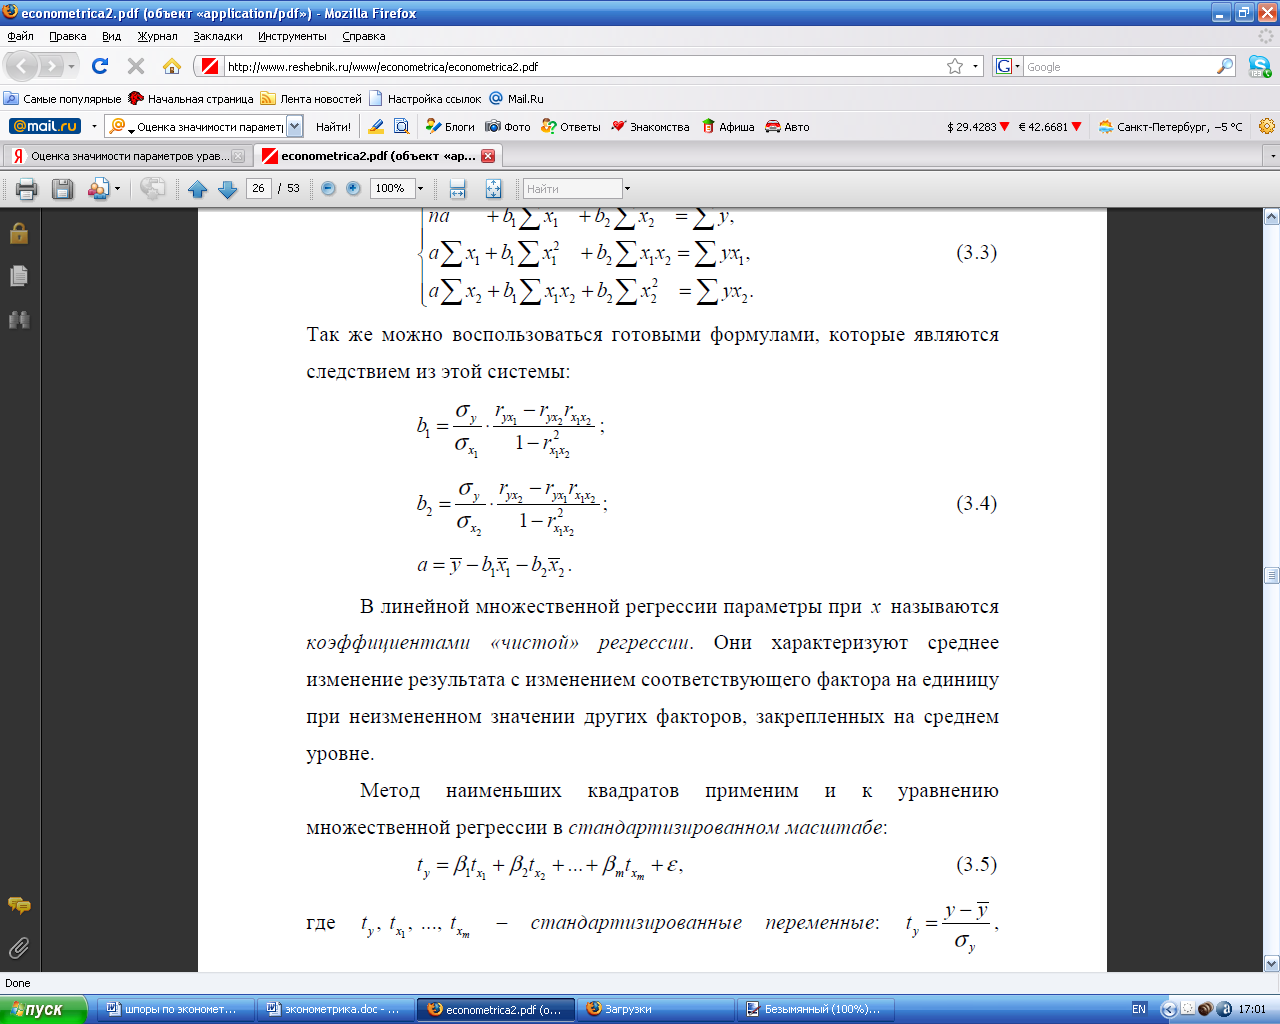Switch to Оценка значимости параметров tab

pyautogui.click(x=126, y=156)
